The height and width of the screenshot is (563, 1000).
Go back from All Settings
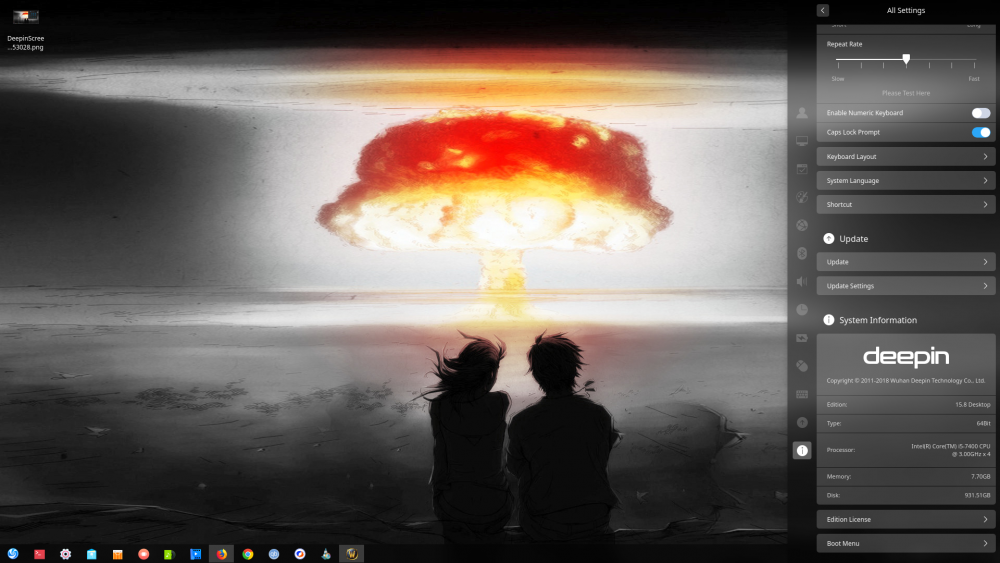click(x=823, y=10)
